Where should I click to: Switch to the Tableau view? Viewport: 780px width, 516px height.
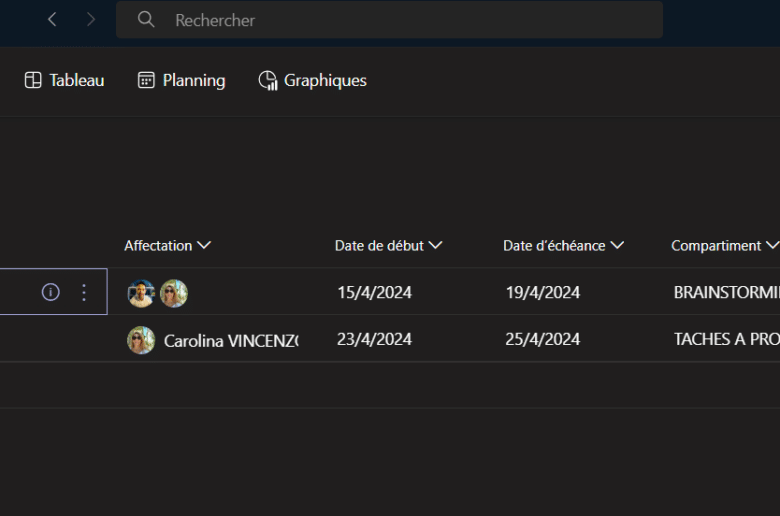pos(64,81)
